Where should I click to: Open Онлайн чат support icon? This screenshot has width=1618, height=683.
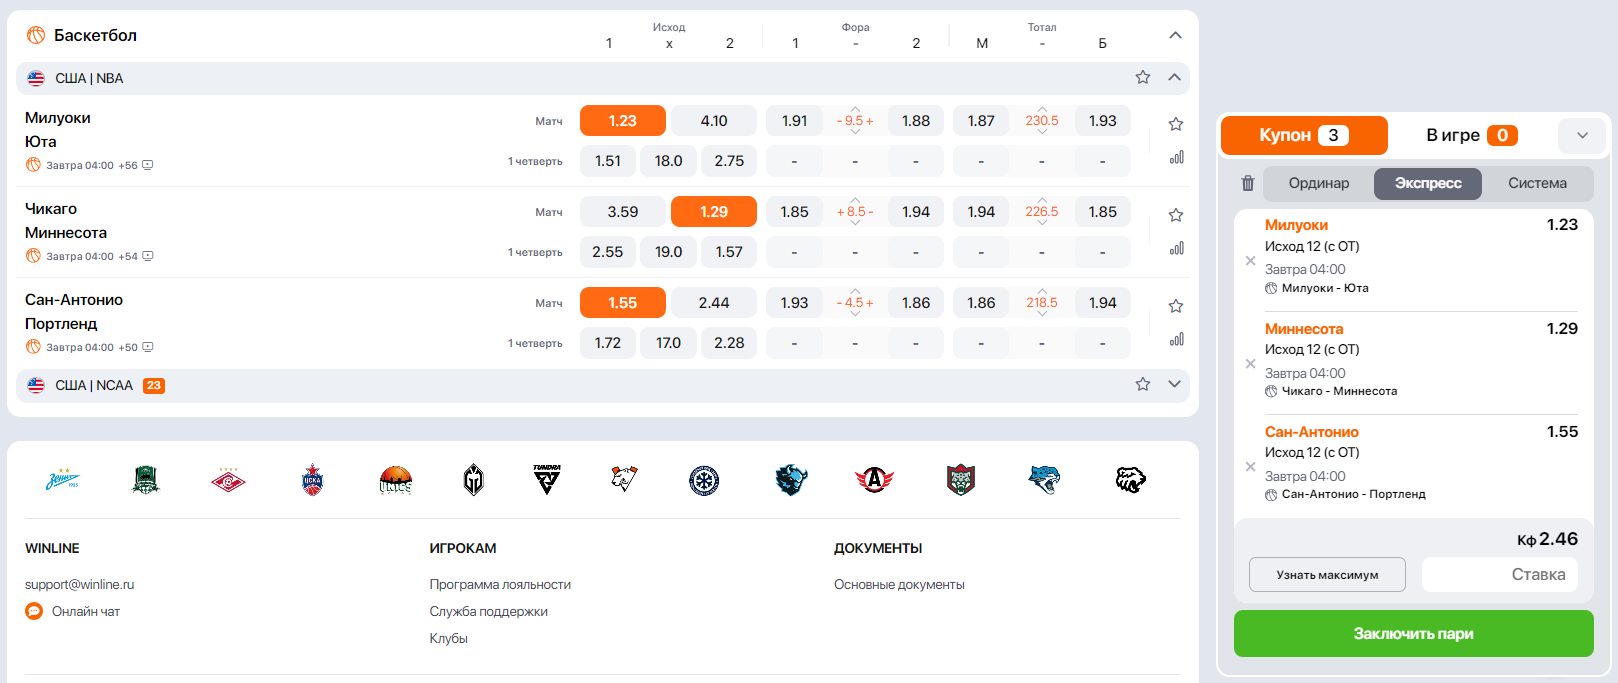[x=34, y=611]
